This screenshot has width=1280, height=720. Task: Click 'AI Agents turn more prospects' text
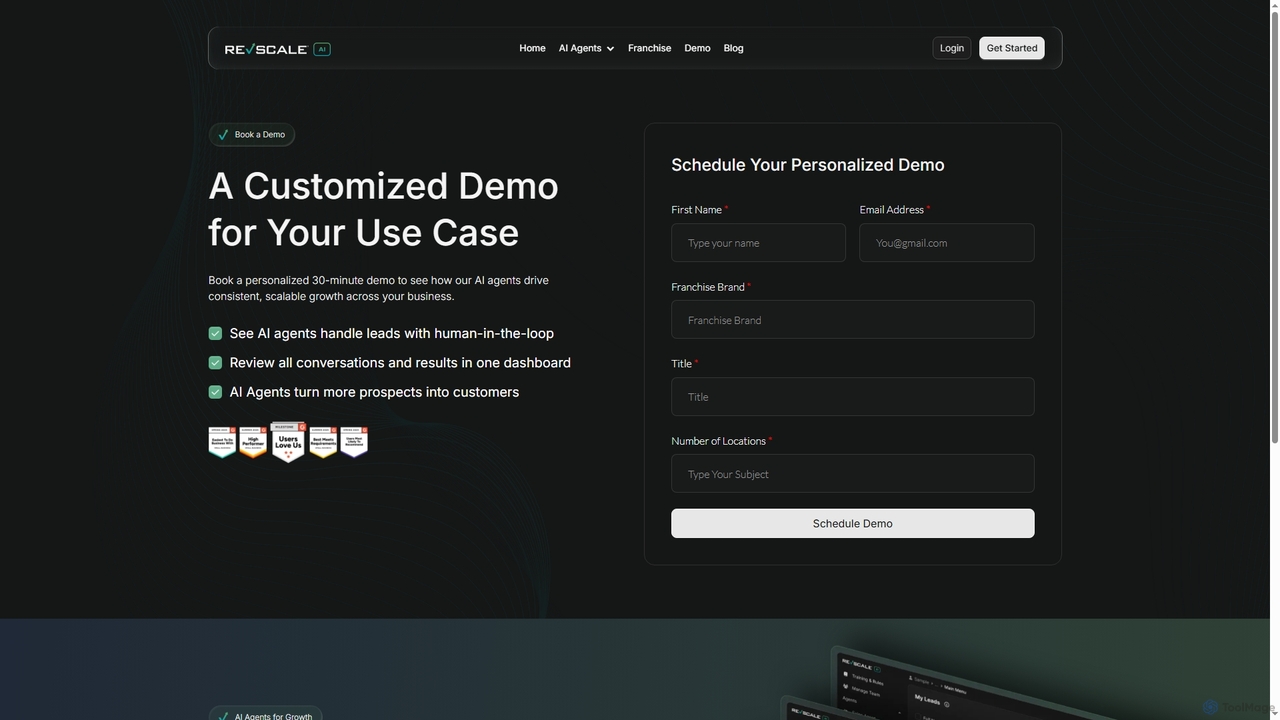click(x=374, y=392)
